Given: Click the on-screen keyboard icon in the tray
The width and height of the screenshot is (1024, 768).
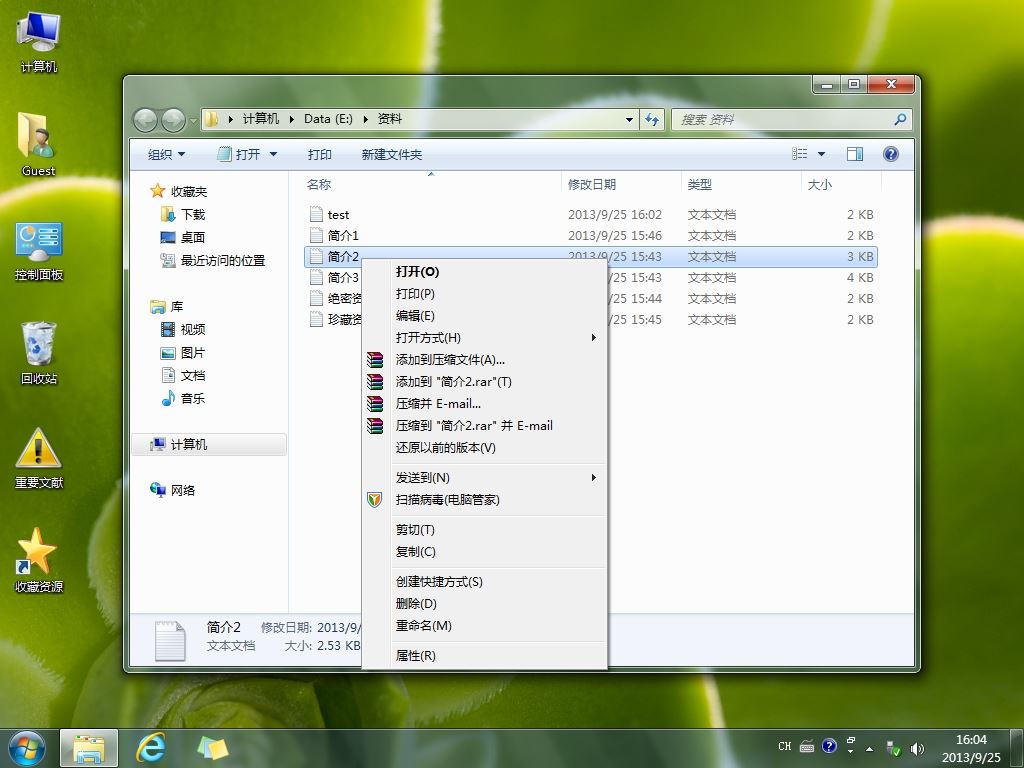Looking at the screenshot, I should click(807, 746).
